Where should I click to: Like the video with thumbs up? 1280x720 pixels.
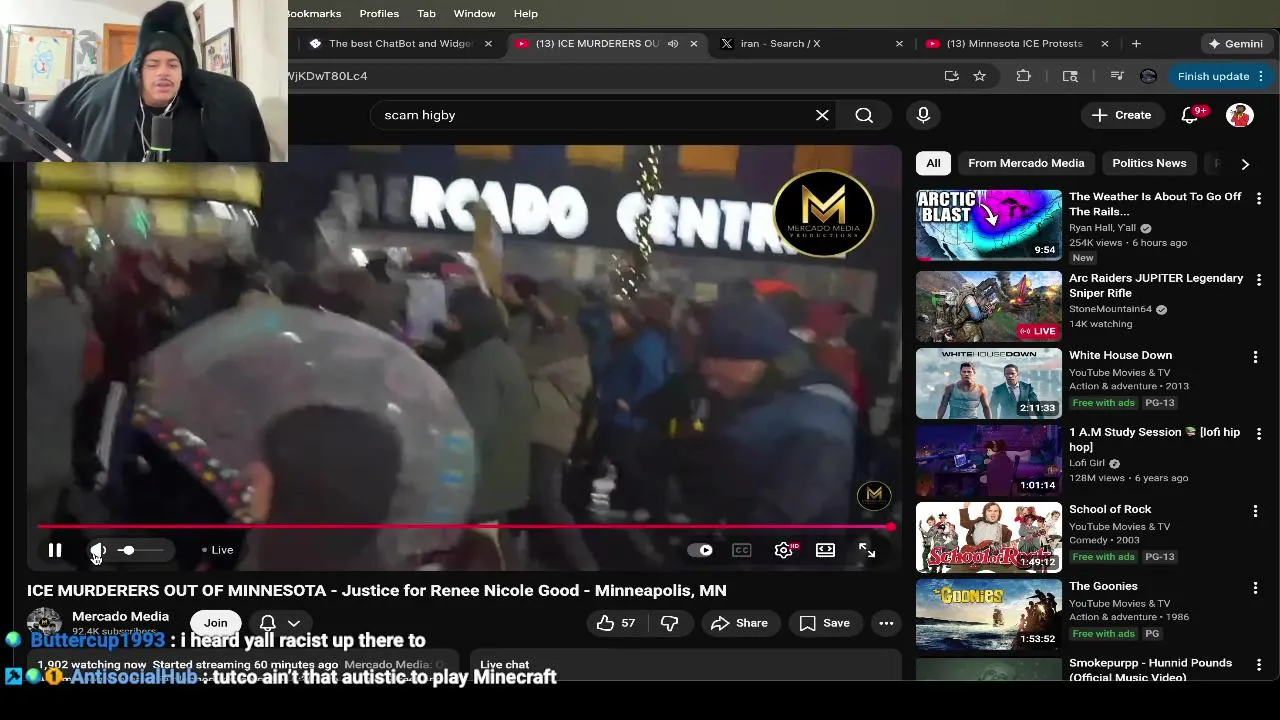(617, 623)
